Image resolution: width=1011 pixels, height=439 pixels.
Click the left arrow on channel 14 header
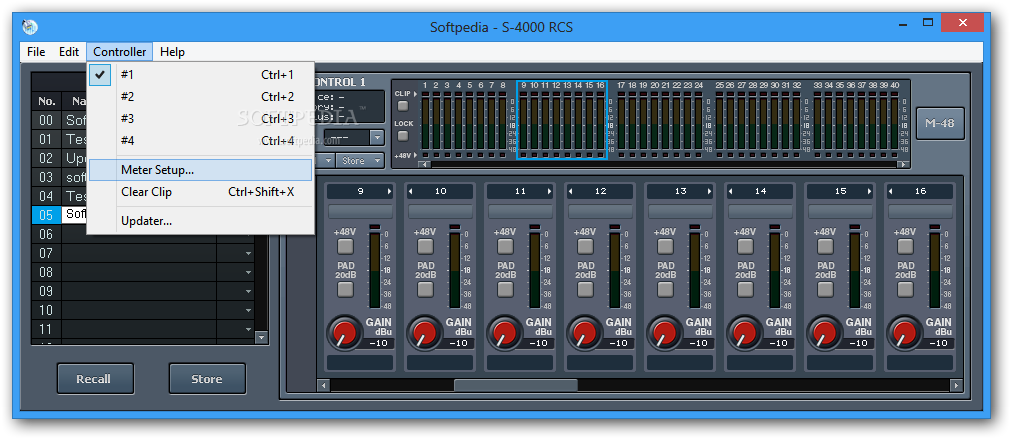pyautogui.click(x=730, y=191)
